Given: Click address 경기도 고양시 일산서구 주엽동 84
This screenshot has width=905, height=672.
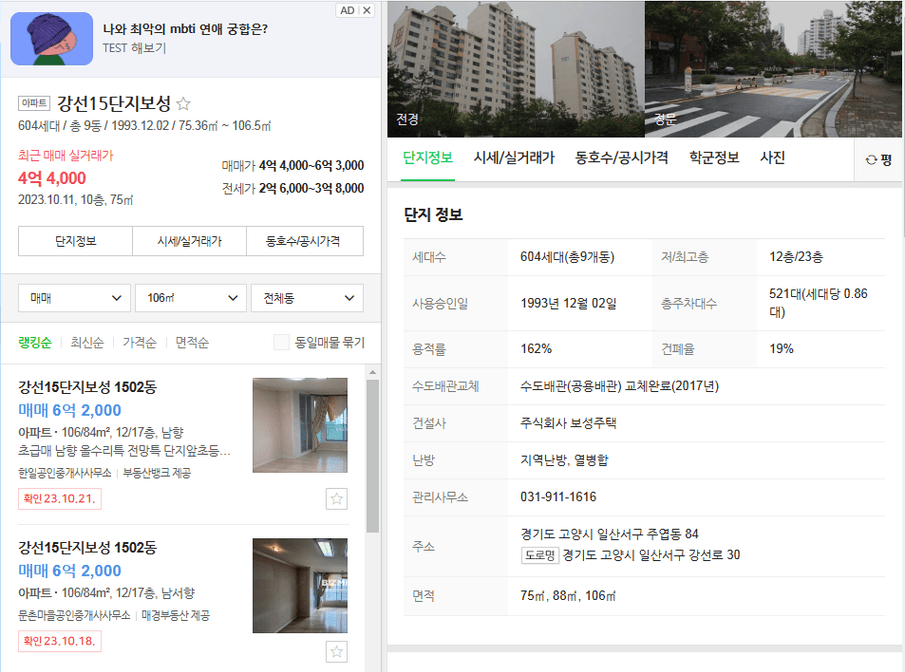Looking at the screenshot, I should tap(609, 534).
